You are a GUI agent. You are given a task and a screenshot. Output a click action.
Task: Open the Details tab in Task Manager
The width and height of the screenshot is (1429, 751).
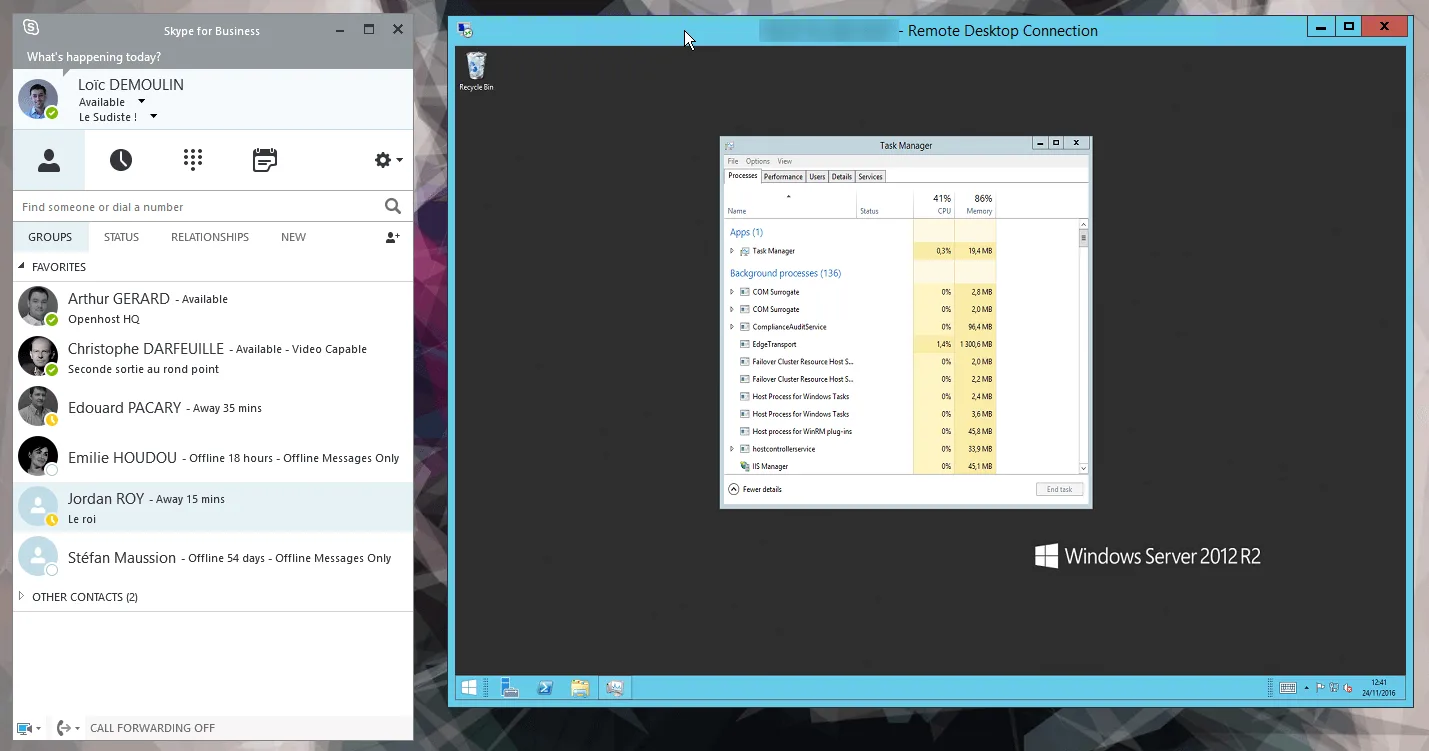[x=842, y=176]
